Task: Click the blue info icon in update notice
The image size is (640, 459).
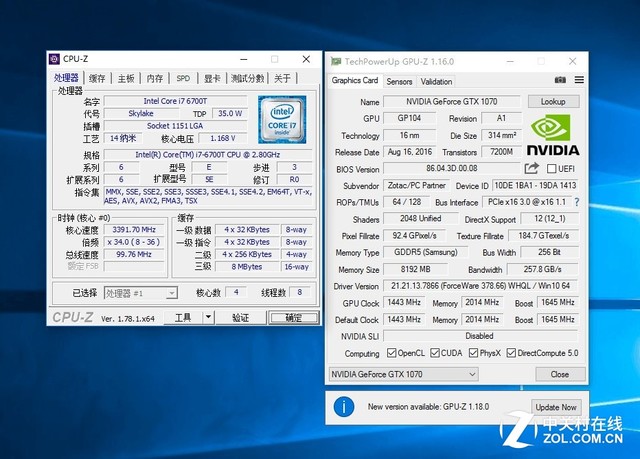Action: (x=344, y=407)
